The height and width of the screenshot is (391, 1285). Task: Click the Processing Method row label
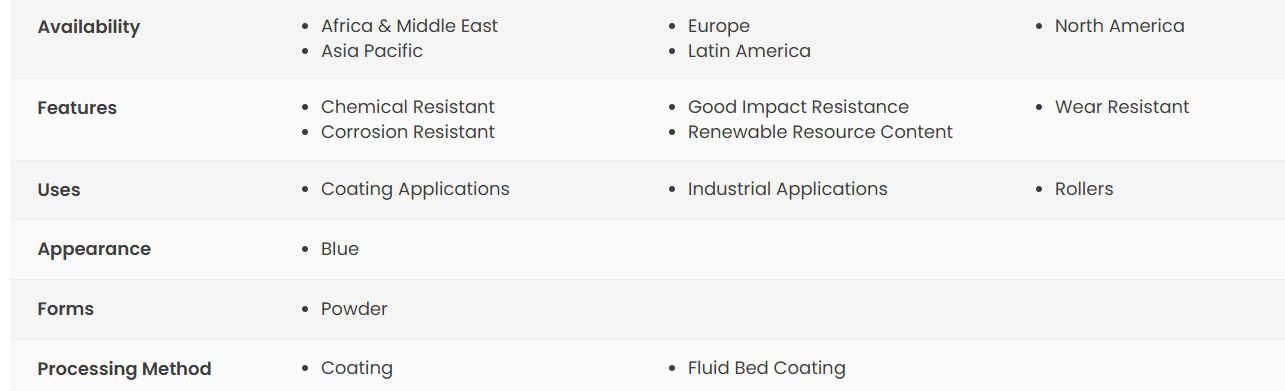125,369
